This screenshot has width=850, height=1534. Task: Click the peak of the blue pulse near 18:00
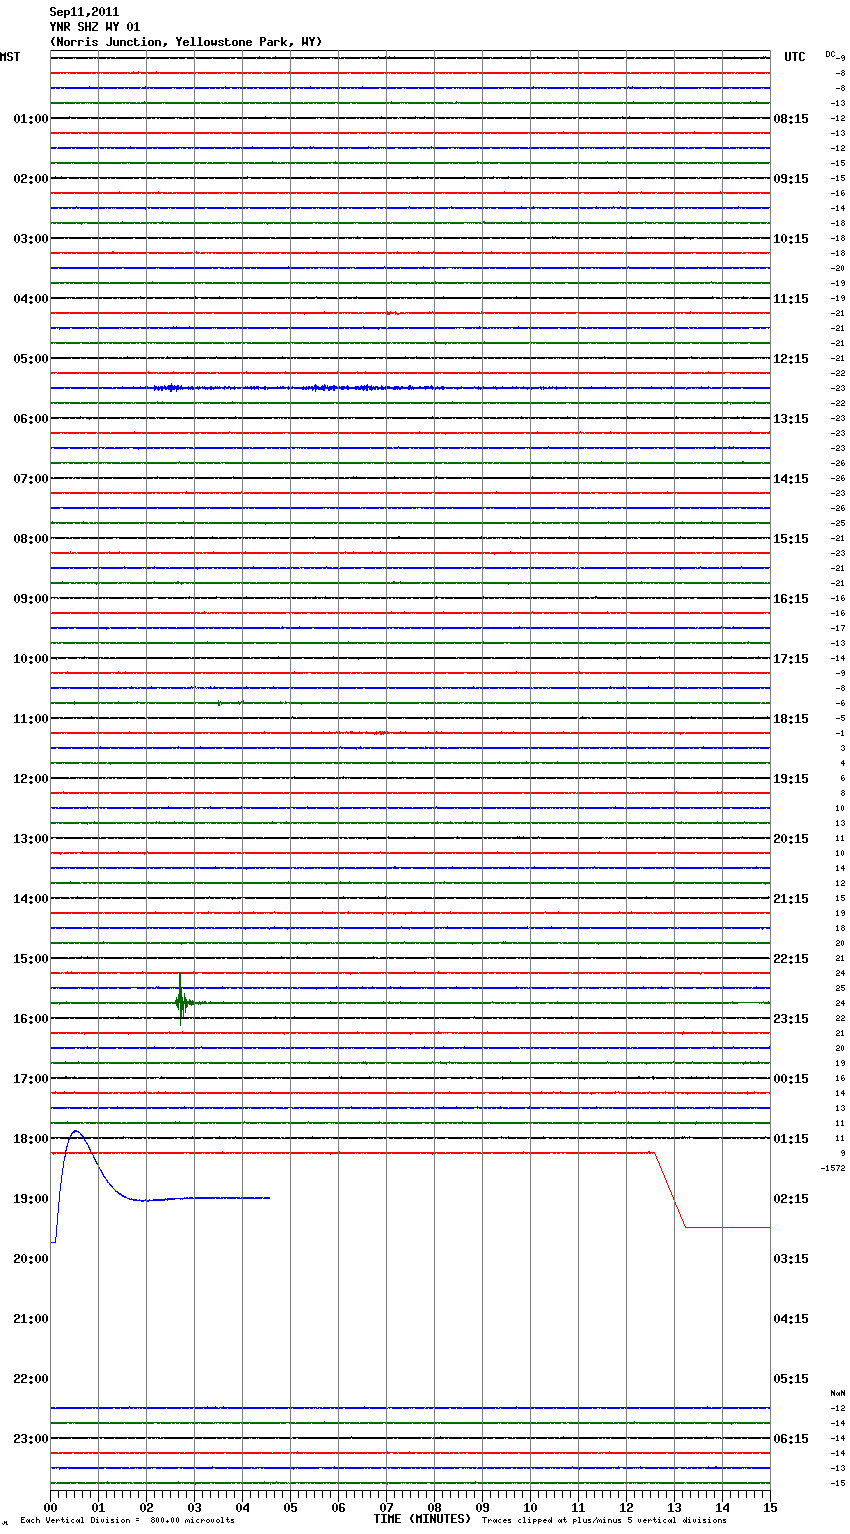pyautogui.click(x=76, y=1131)
